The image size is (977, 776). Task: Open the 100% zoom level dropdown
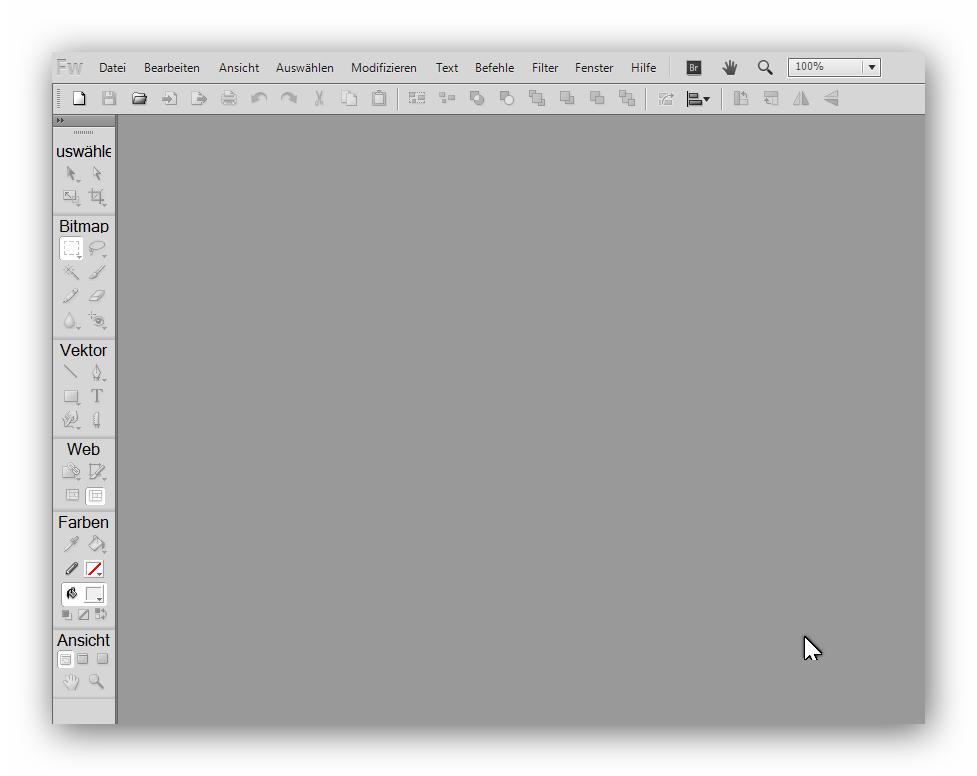[872, 67]
